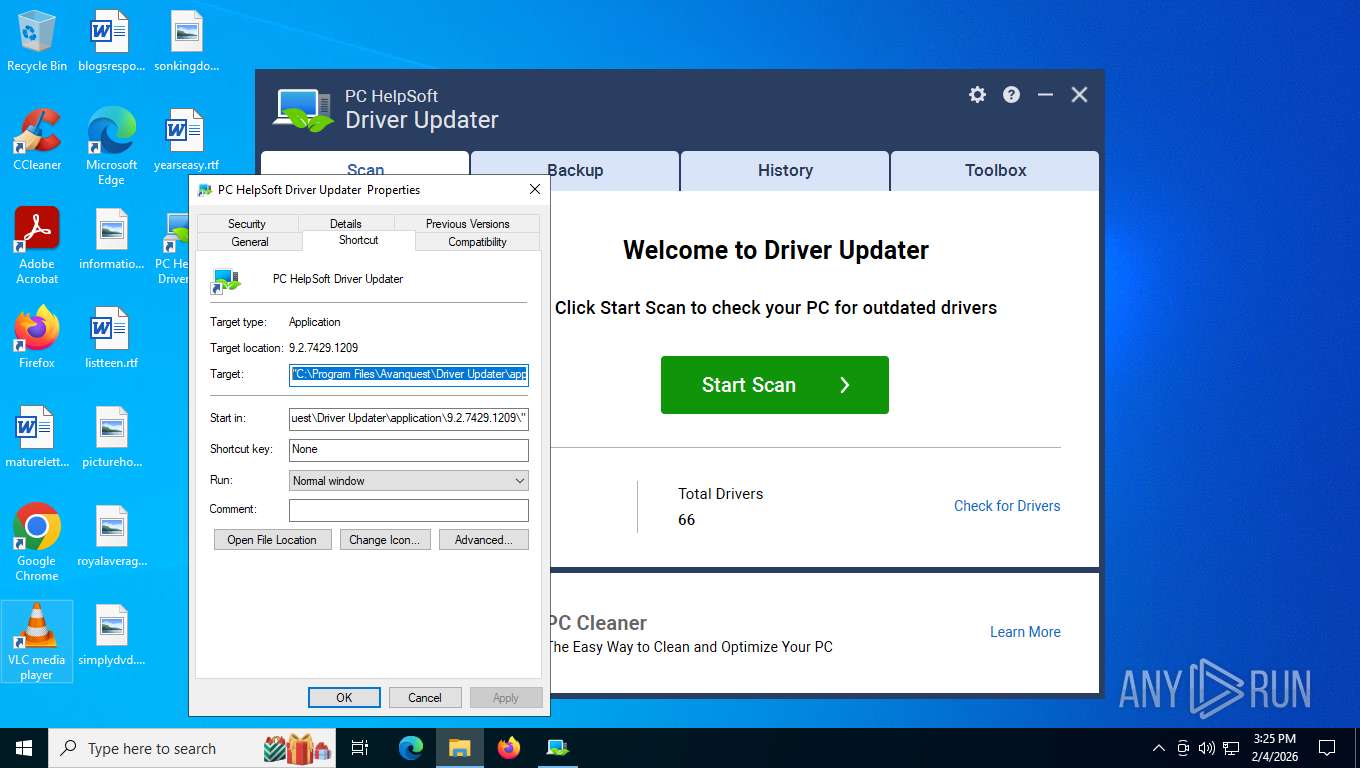Launch Adobe Acrobat desktop shortcut
The image size is (1360, 768).
click(x=37, y=246)
